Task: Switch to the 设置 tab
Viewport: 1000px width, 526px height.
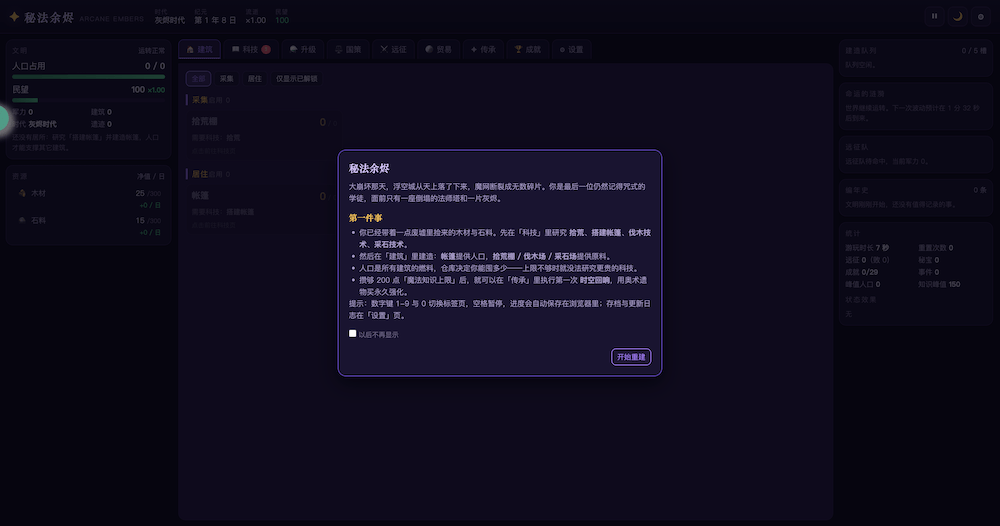Action: [x=571, y=49]
